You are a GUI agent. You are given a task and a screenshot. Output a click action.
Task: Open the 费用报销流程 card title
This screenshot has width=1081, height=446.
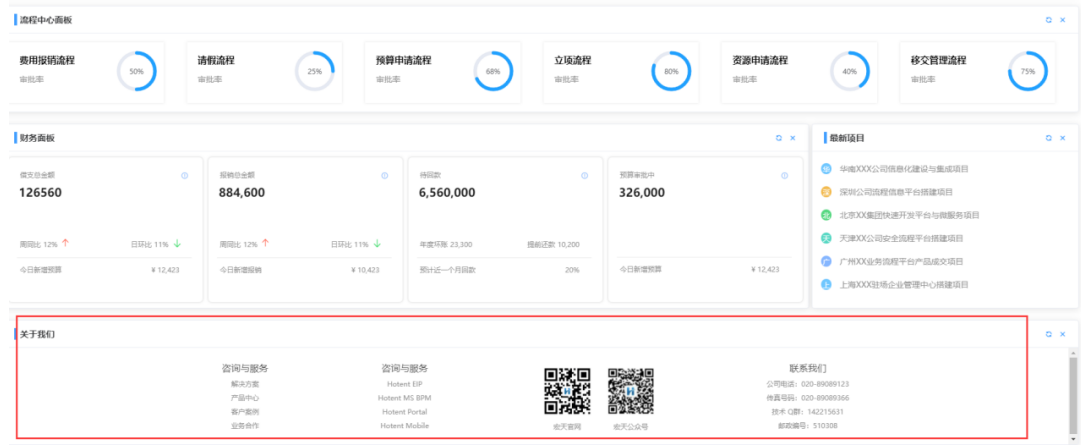47,61
